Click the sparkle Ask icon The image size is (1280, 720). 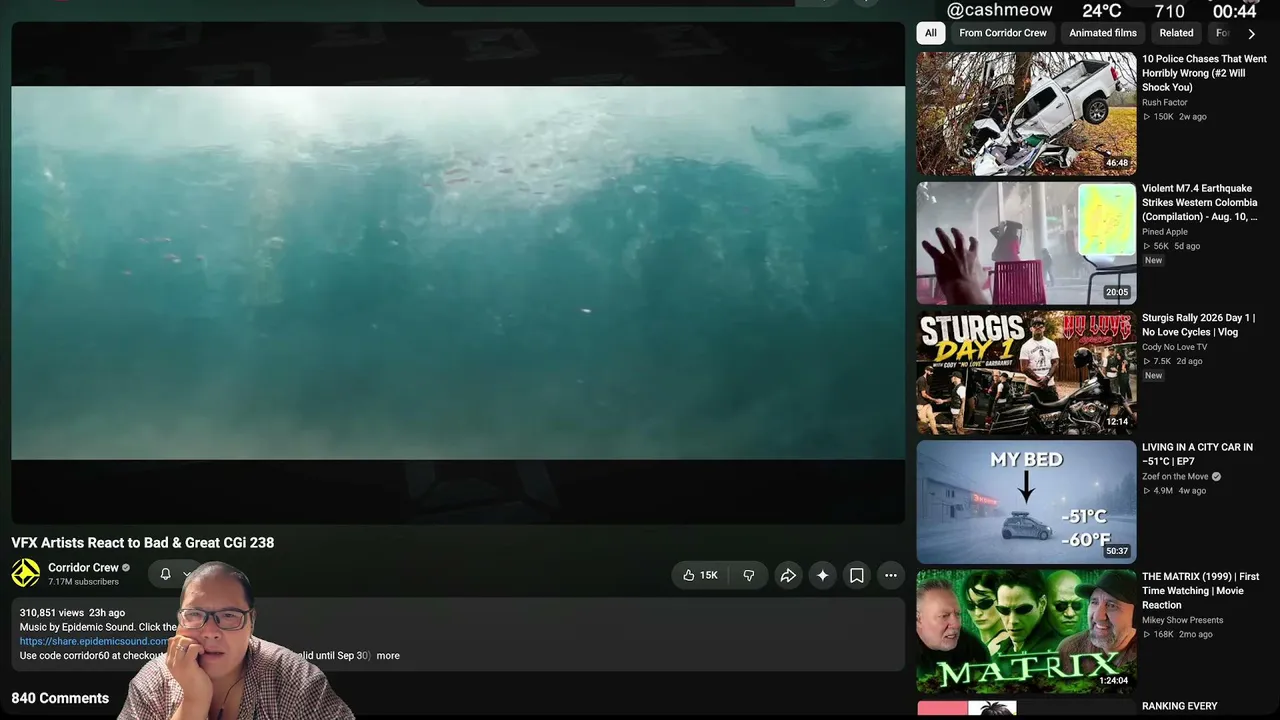point(822,575)
